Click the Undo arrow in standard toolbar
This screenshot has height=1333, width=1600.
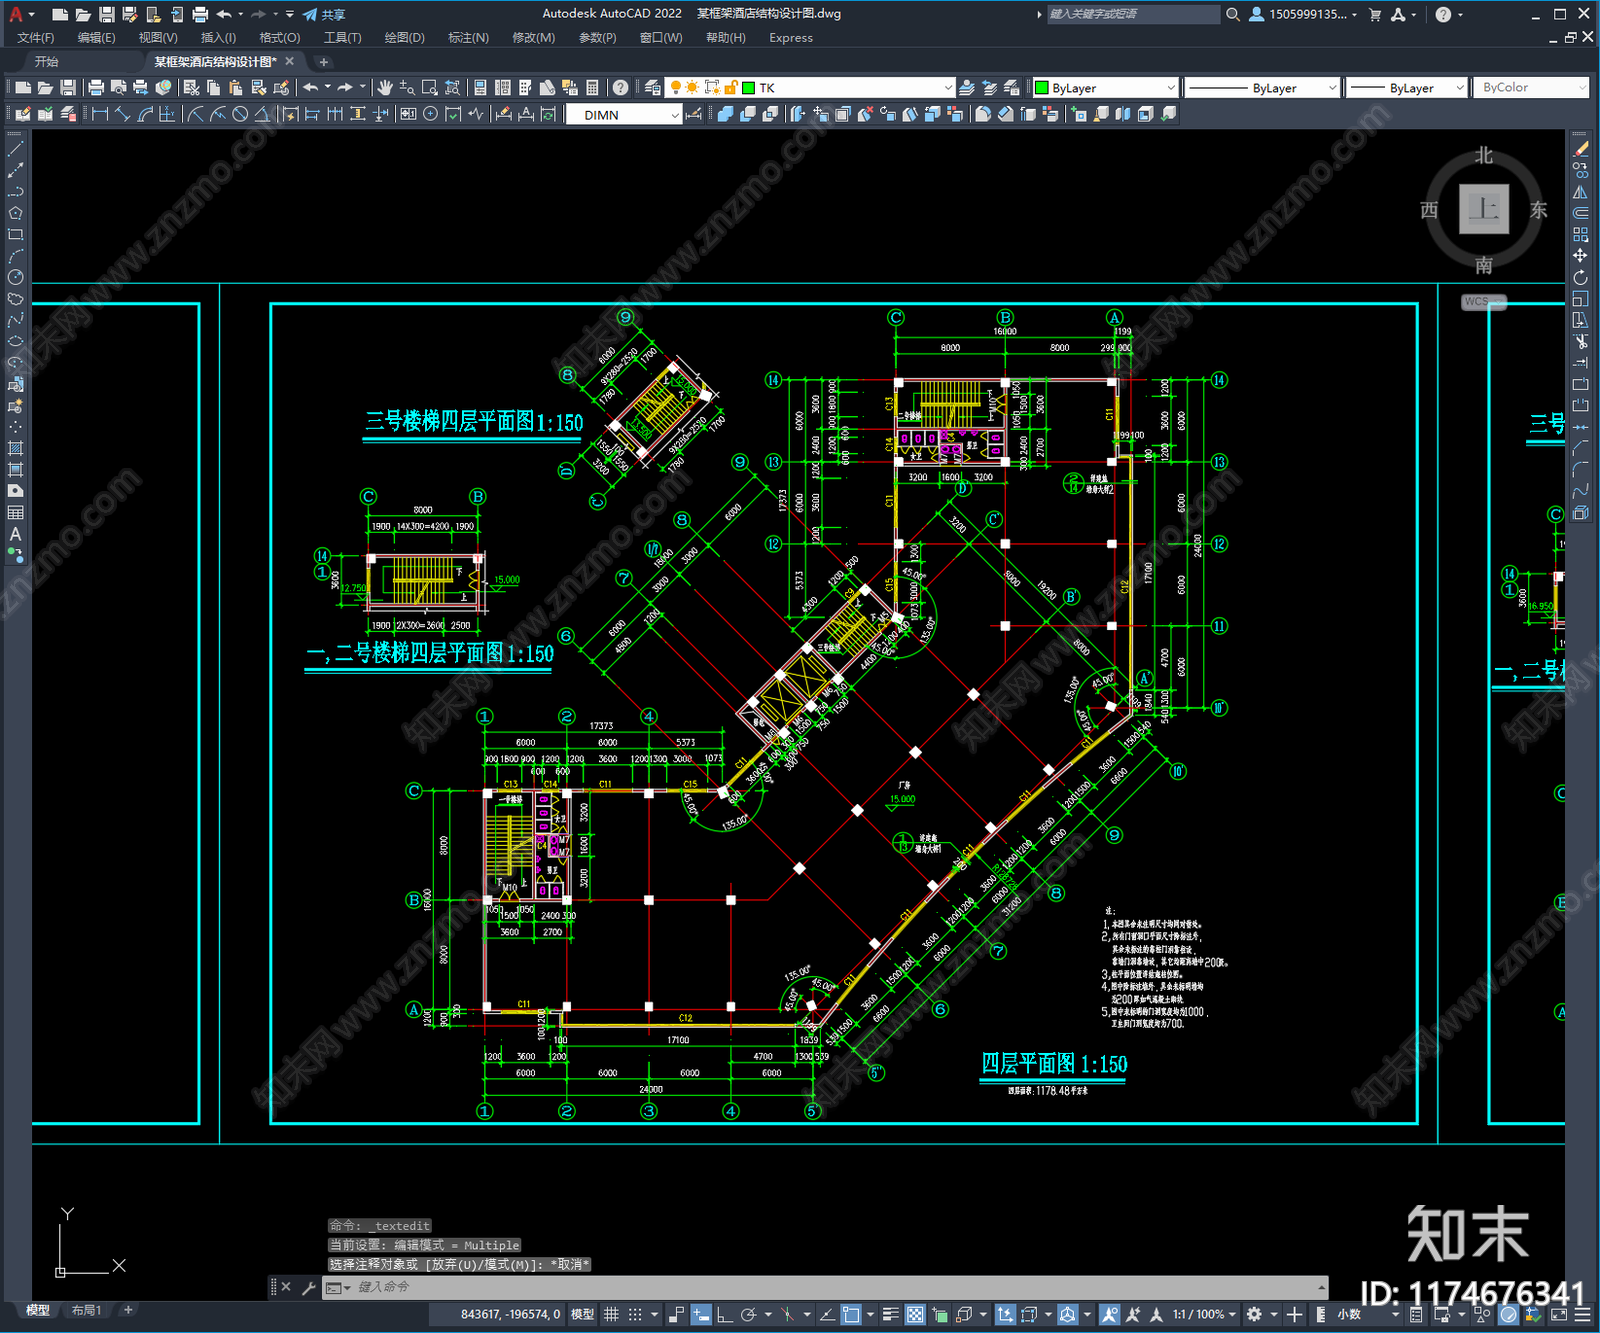[311, 88]
